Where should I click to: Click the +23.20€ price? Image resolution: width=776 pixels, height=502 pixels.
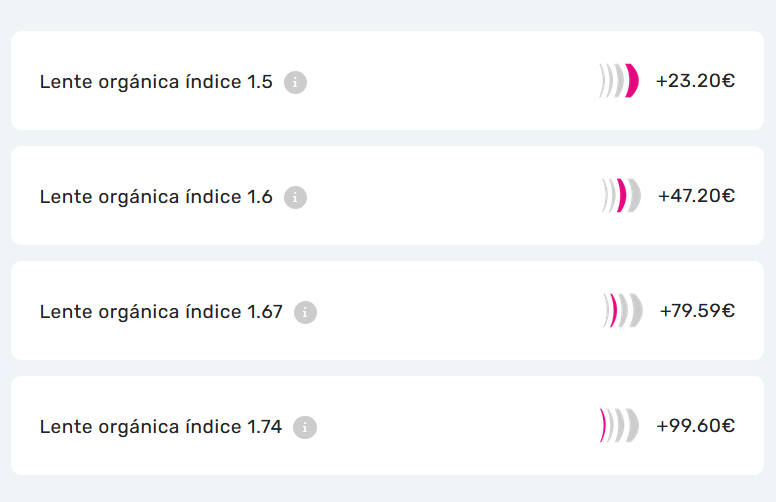(695, 81)
